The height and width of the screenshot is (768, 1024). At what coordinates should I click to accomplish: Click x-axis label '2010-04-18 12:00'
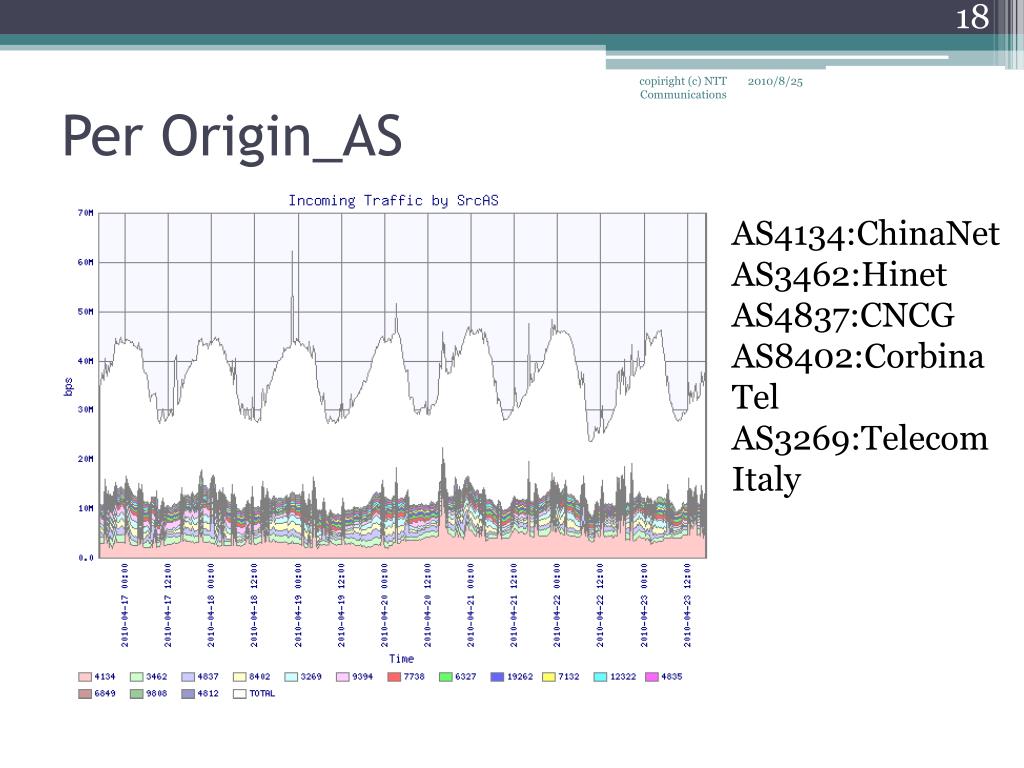click(x=255, y=605)
